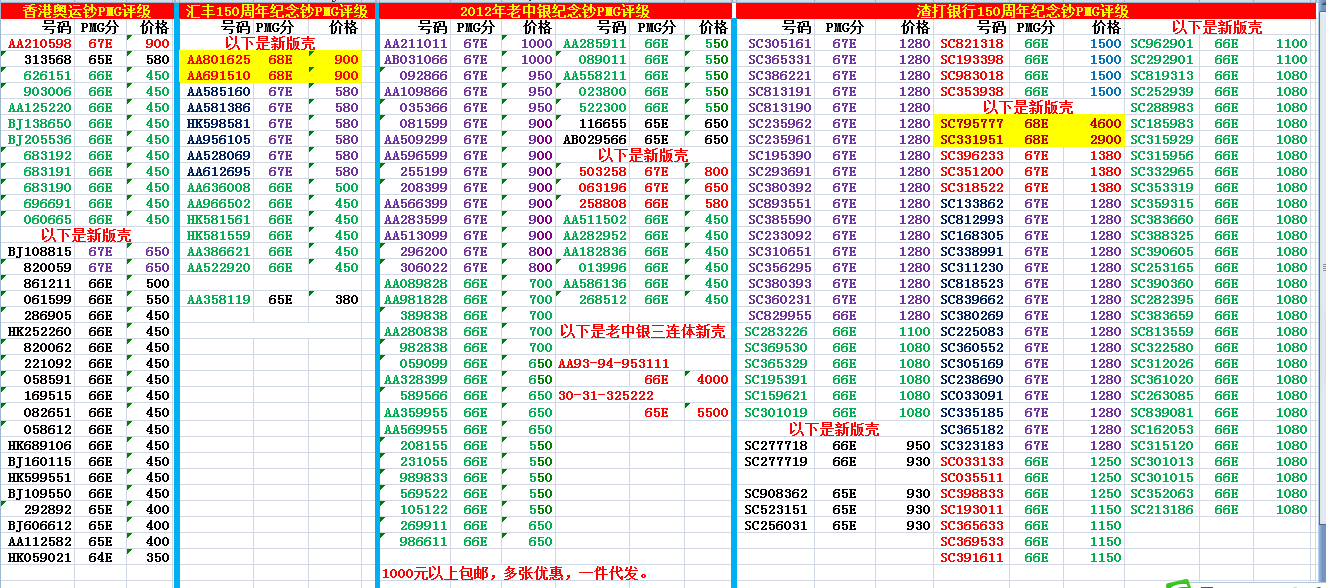
Task: Select serial number SC353938
Action: pyautogui.click(x=972, y=92)
